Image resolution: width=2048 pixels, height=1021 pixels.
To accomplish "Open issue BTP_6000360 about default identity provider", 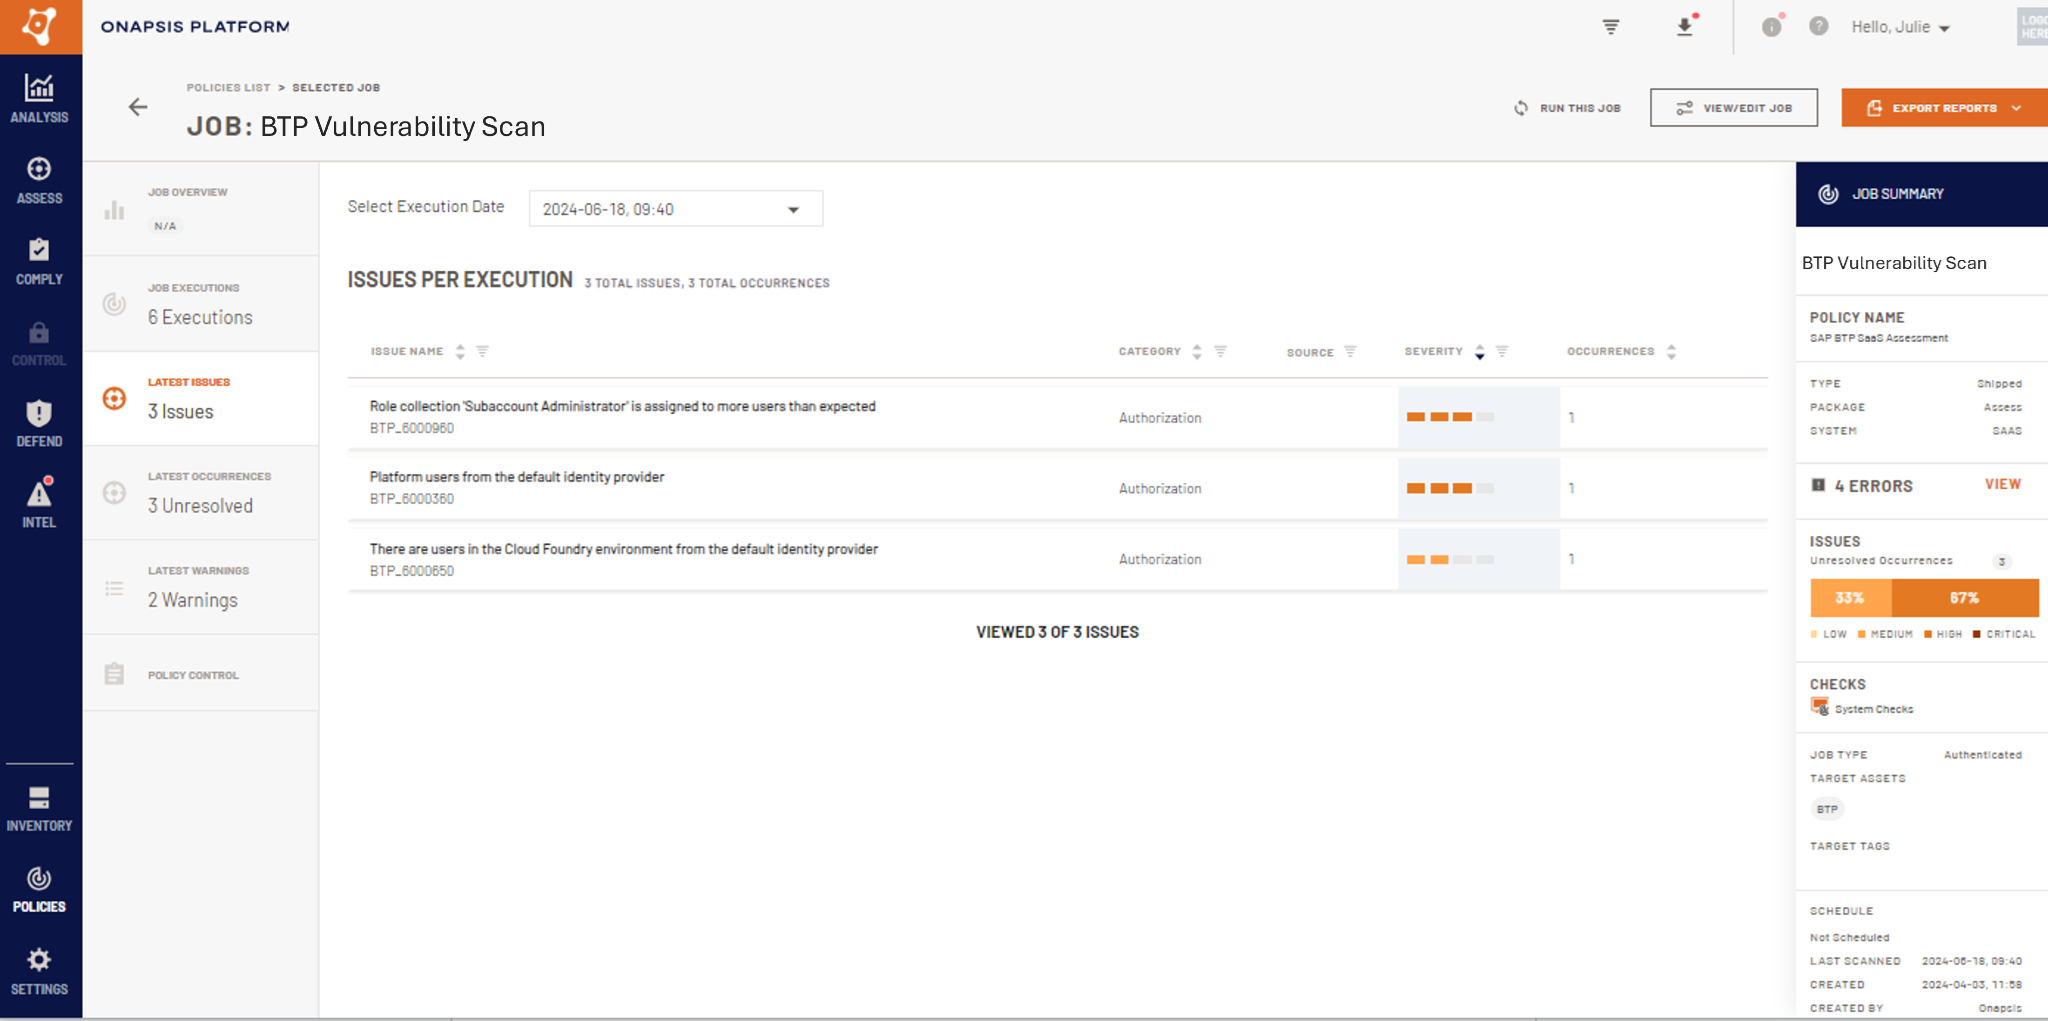I will click(516, 487).
